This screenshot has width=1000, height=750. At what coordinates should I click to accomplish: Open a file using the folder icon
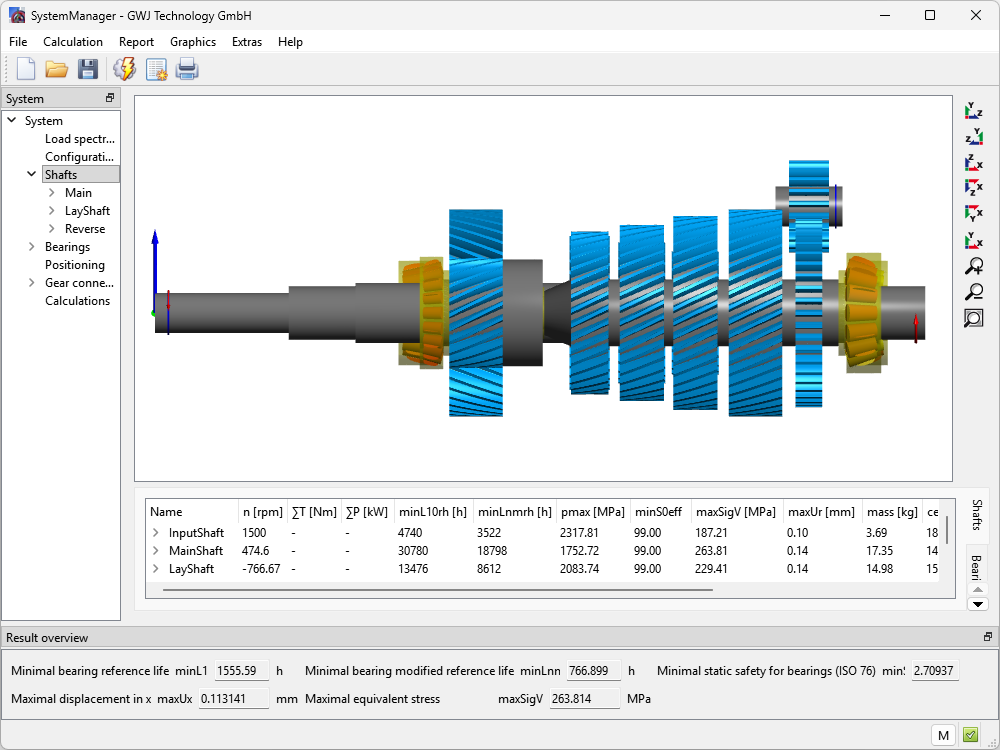tap(56, 69)
